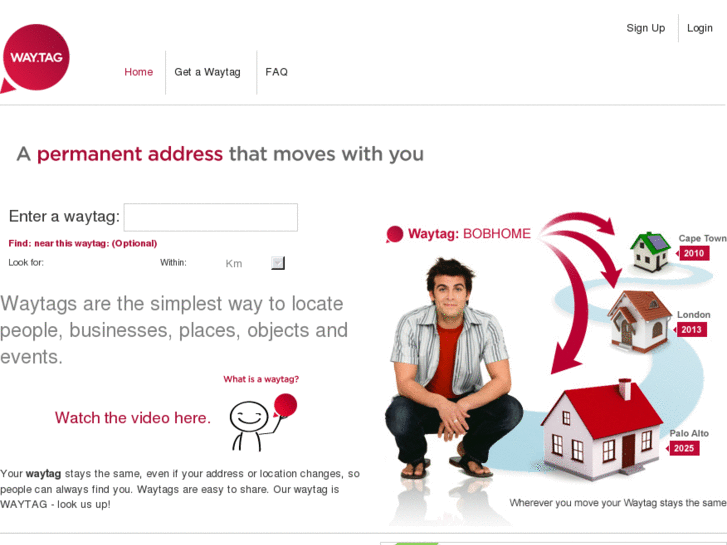This screenshot has width=727, height=545.
Task: Click Find near this waytag (Optional)
Action: tap(83, 244)
